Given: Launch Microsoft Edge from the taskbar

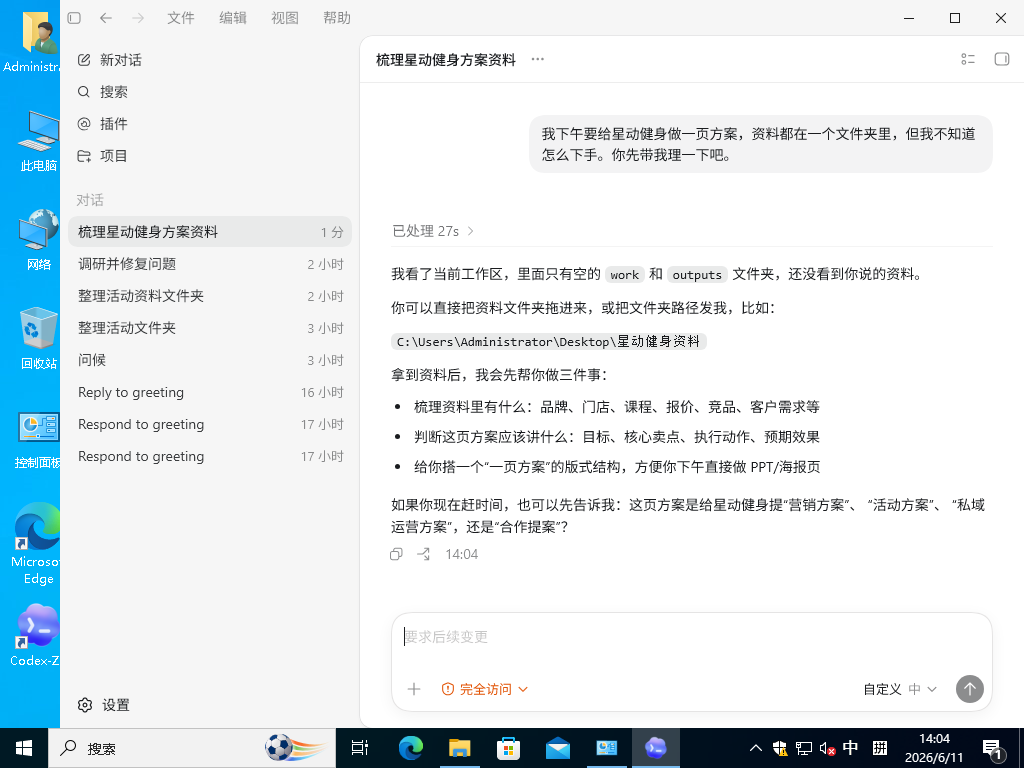Looking at the screenshot, I should click(x=411, y=748).
